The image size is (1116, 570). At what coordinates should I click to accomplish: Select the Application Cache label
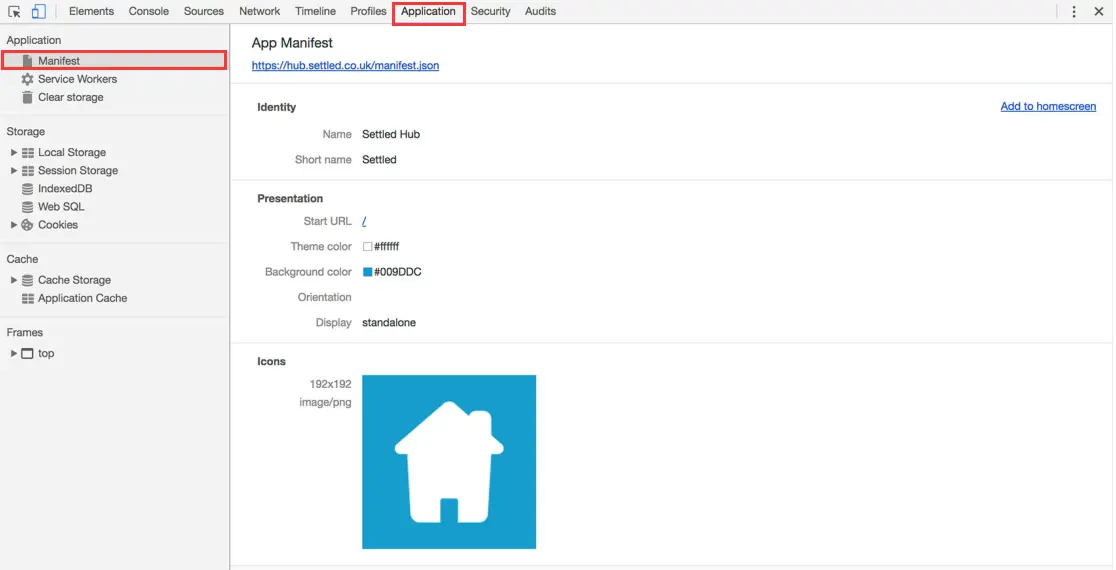[83, 298]
